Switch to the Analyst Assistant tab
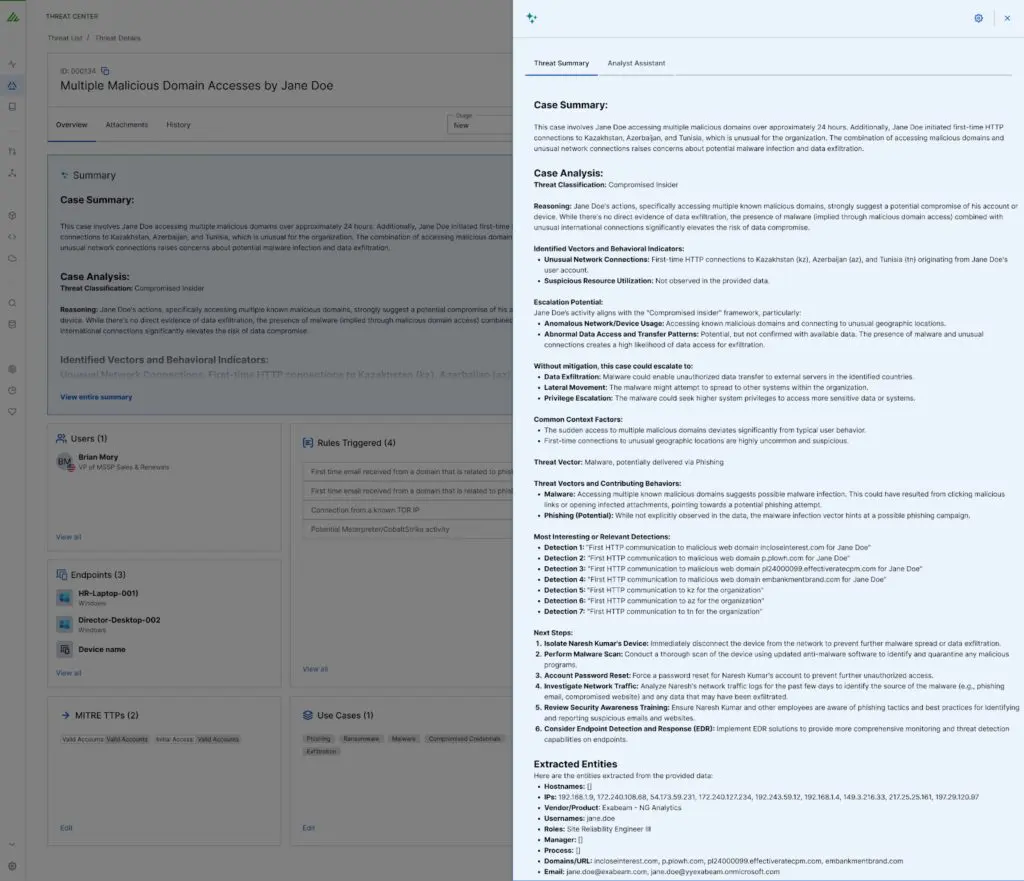The height and width of the screenshot is (881, 1024). [x=636, y=63]
